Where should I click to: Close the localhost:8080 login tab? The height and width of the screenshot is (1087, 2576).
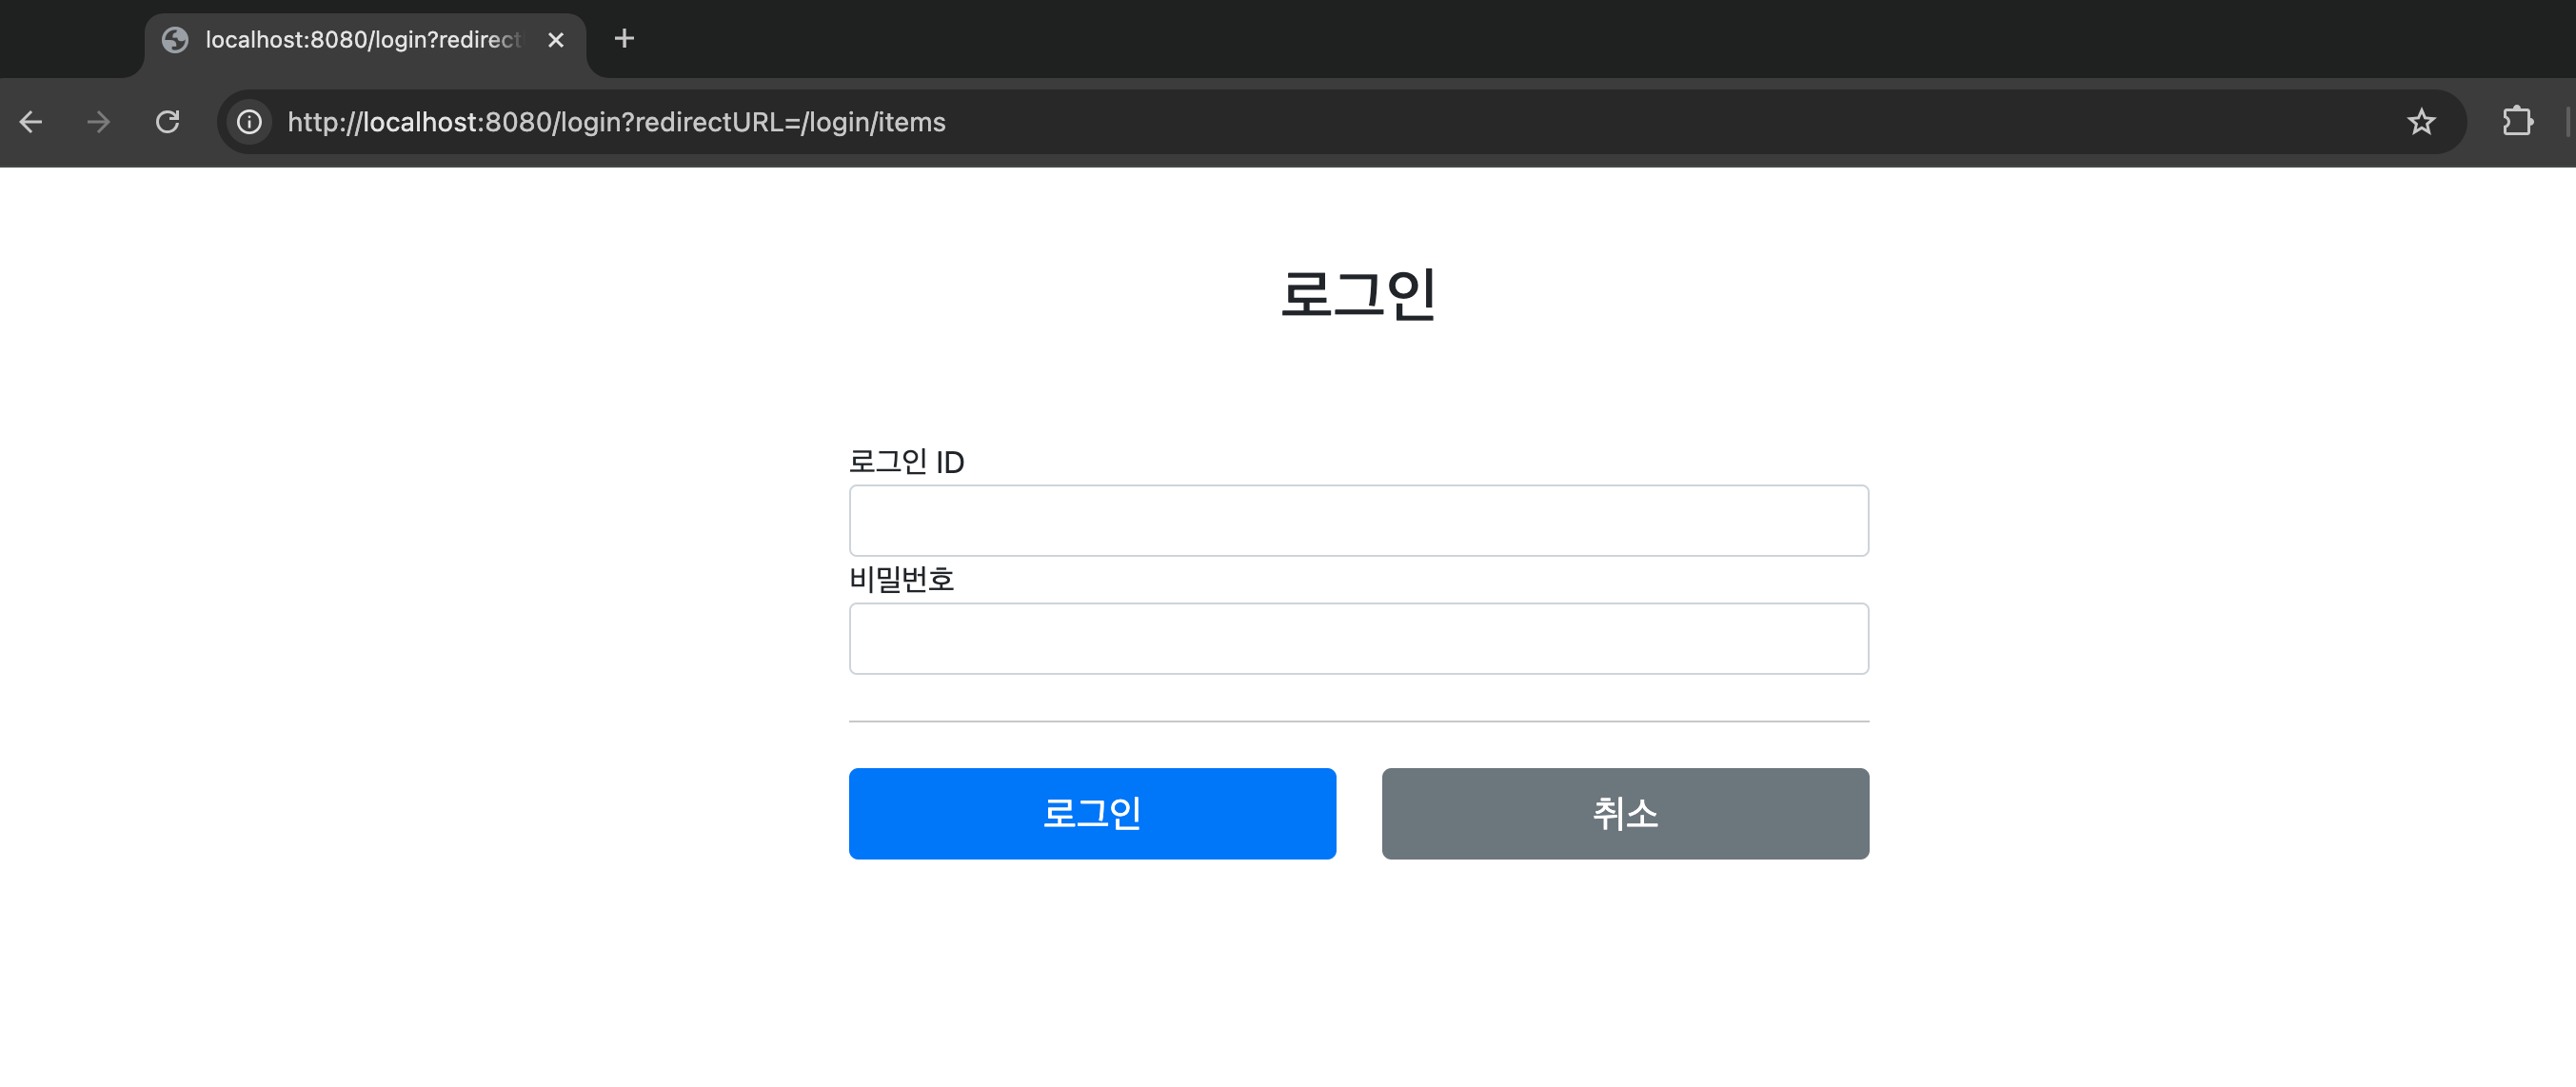click(556, 40)
